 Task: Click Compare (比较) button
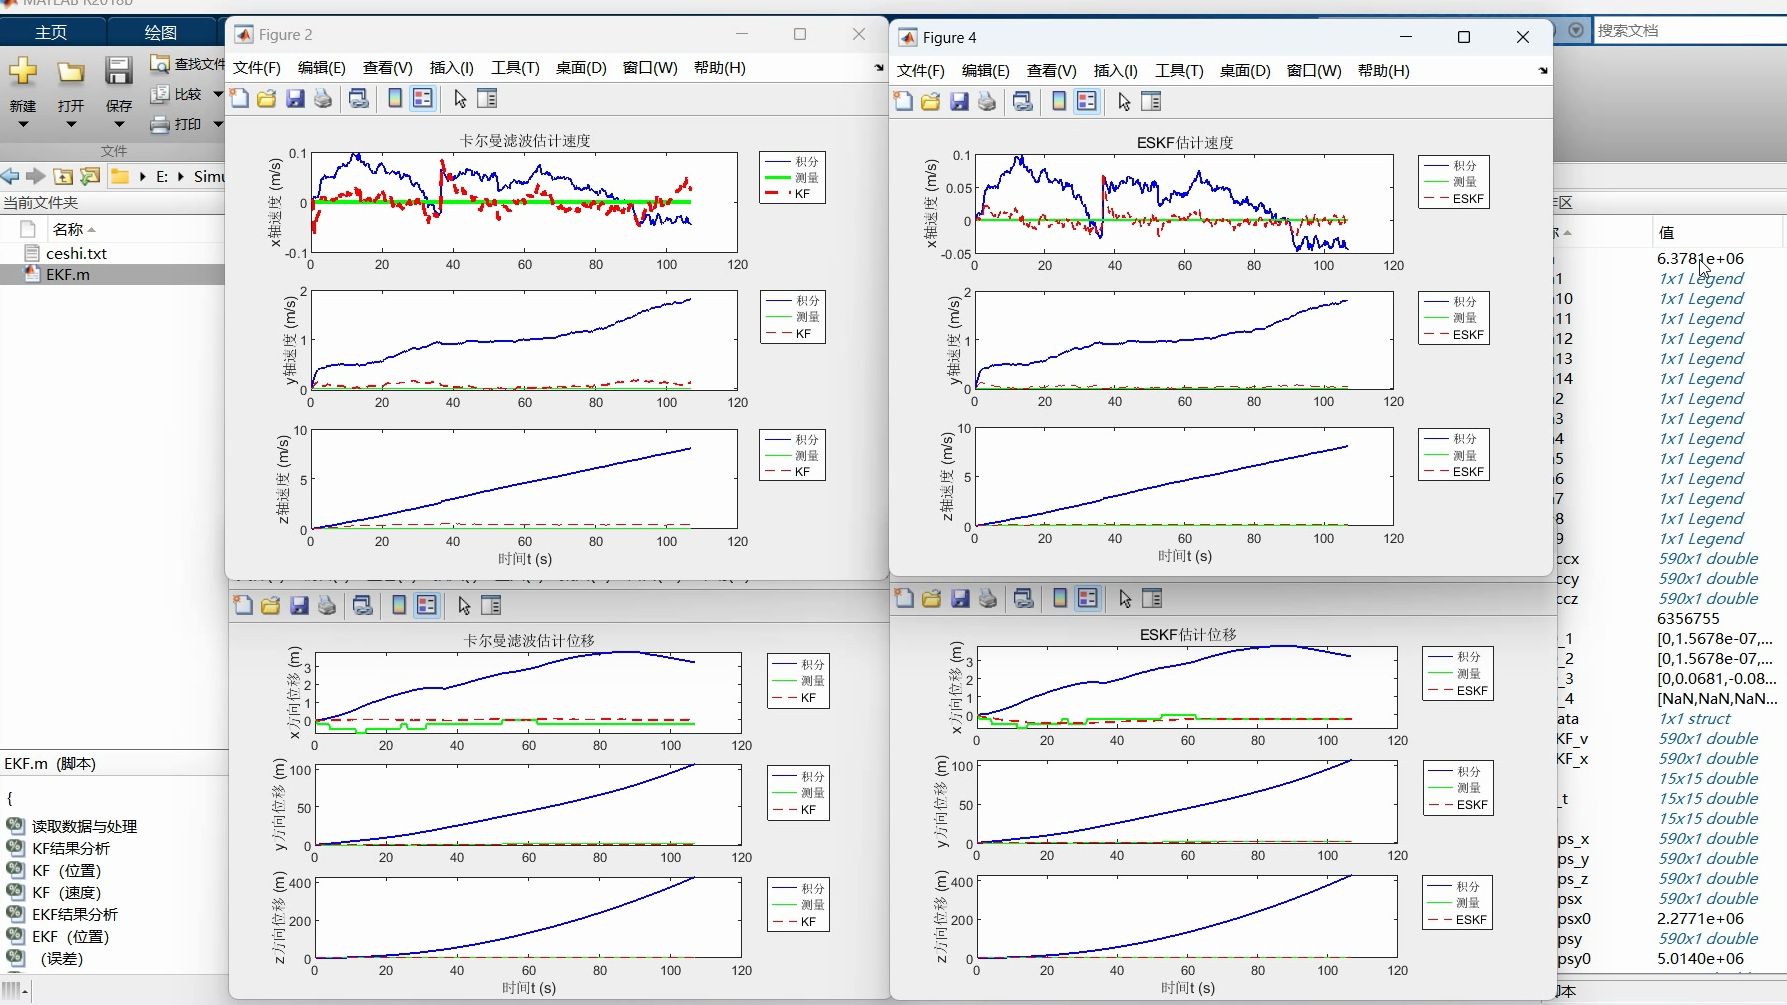click(x=176, y=94)
